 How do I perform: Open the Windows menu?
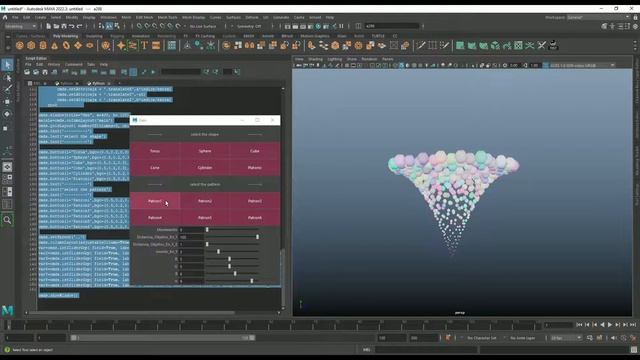(108, 18)
